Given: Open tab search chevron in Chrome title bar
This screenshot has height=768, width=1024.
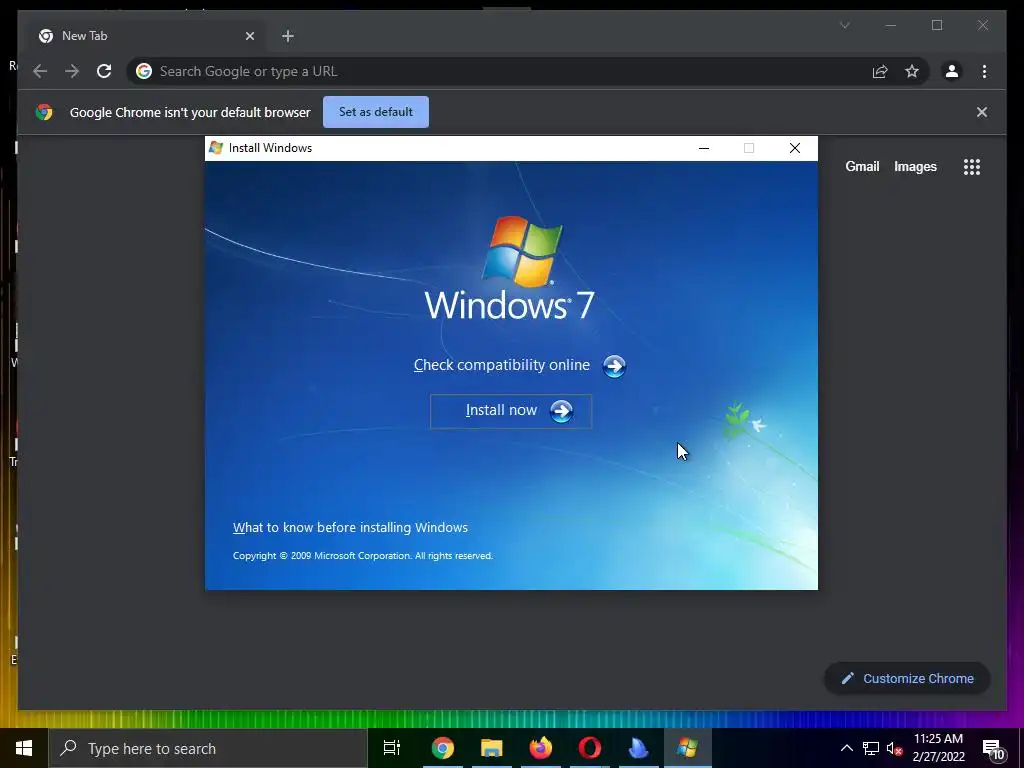Looking at the screenshot, I should (x=844, y=25).
